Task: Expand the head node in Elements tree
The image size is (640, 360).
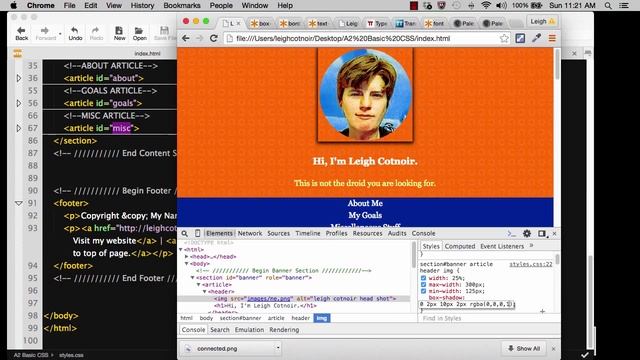Action: coord(187,257)
